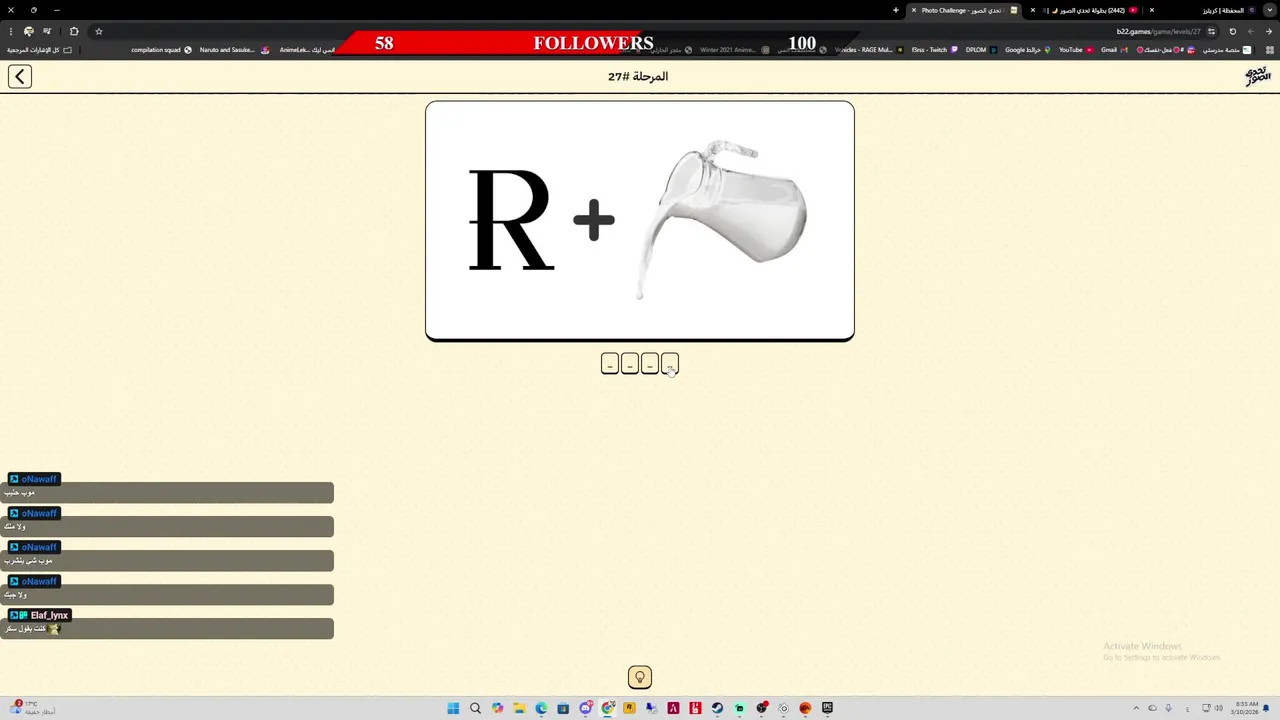Close the Photo Challenge tab
1280x720 pixels.
[913, 10]
